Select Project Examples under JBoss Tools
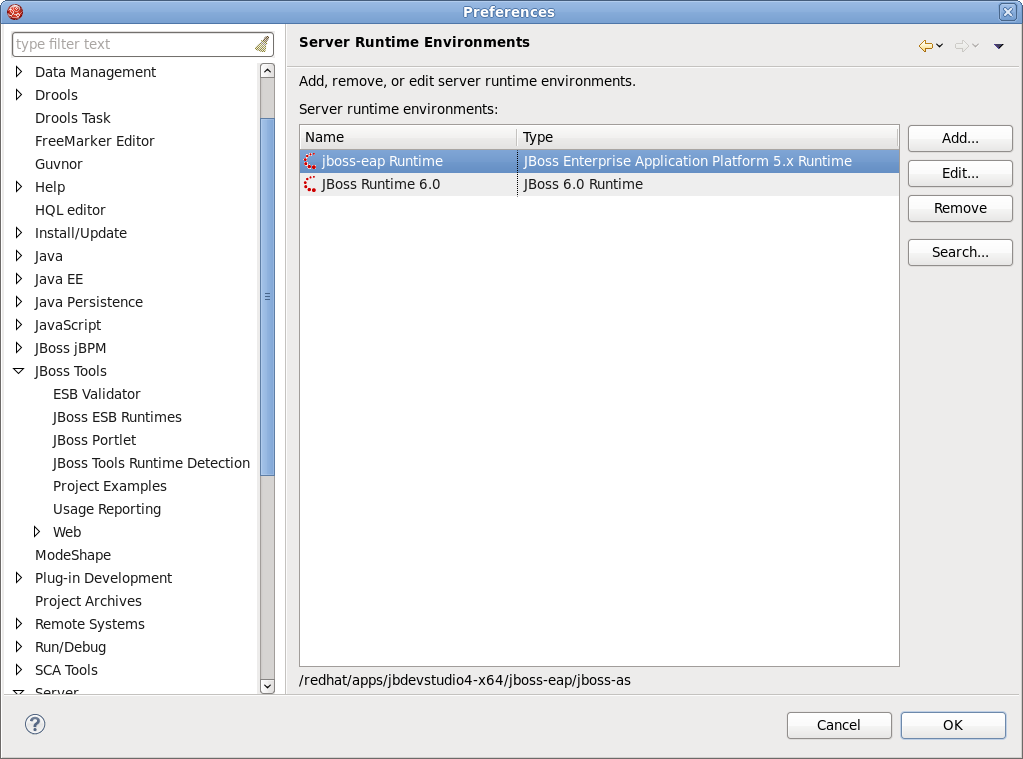Image resolution: width=1023 pixels, height=759 pixels. pyautogui.click(x=110, y=485)
